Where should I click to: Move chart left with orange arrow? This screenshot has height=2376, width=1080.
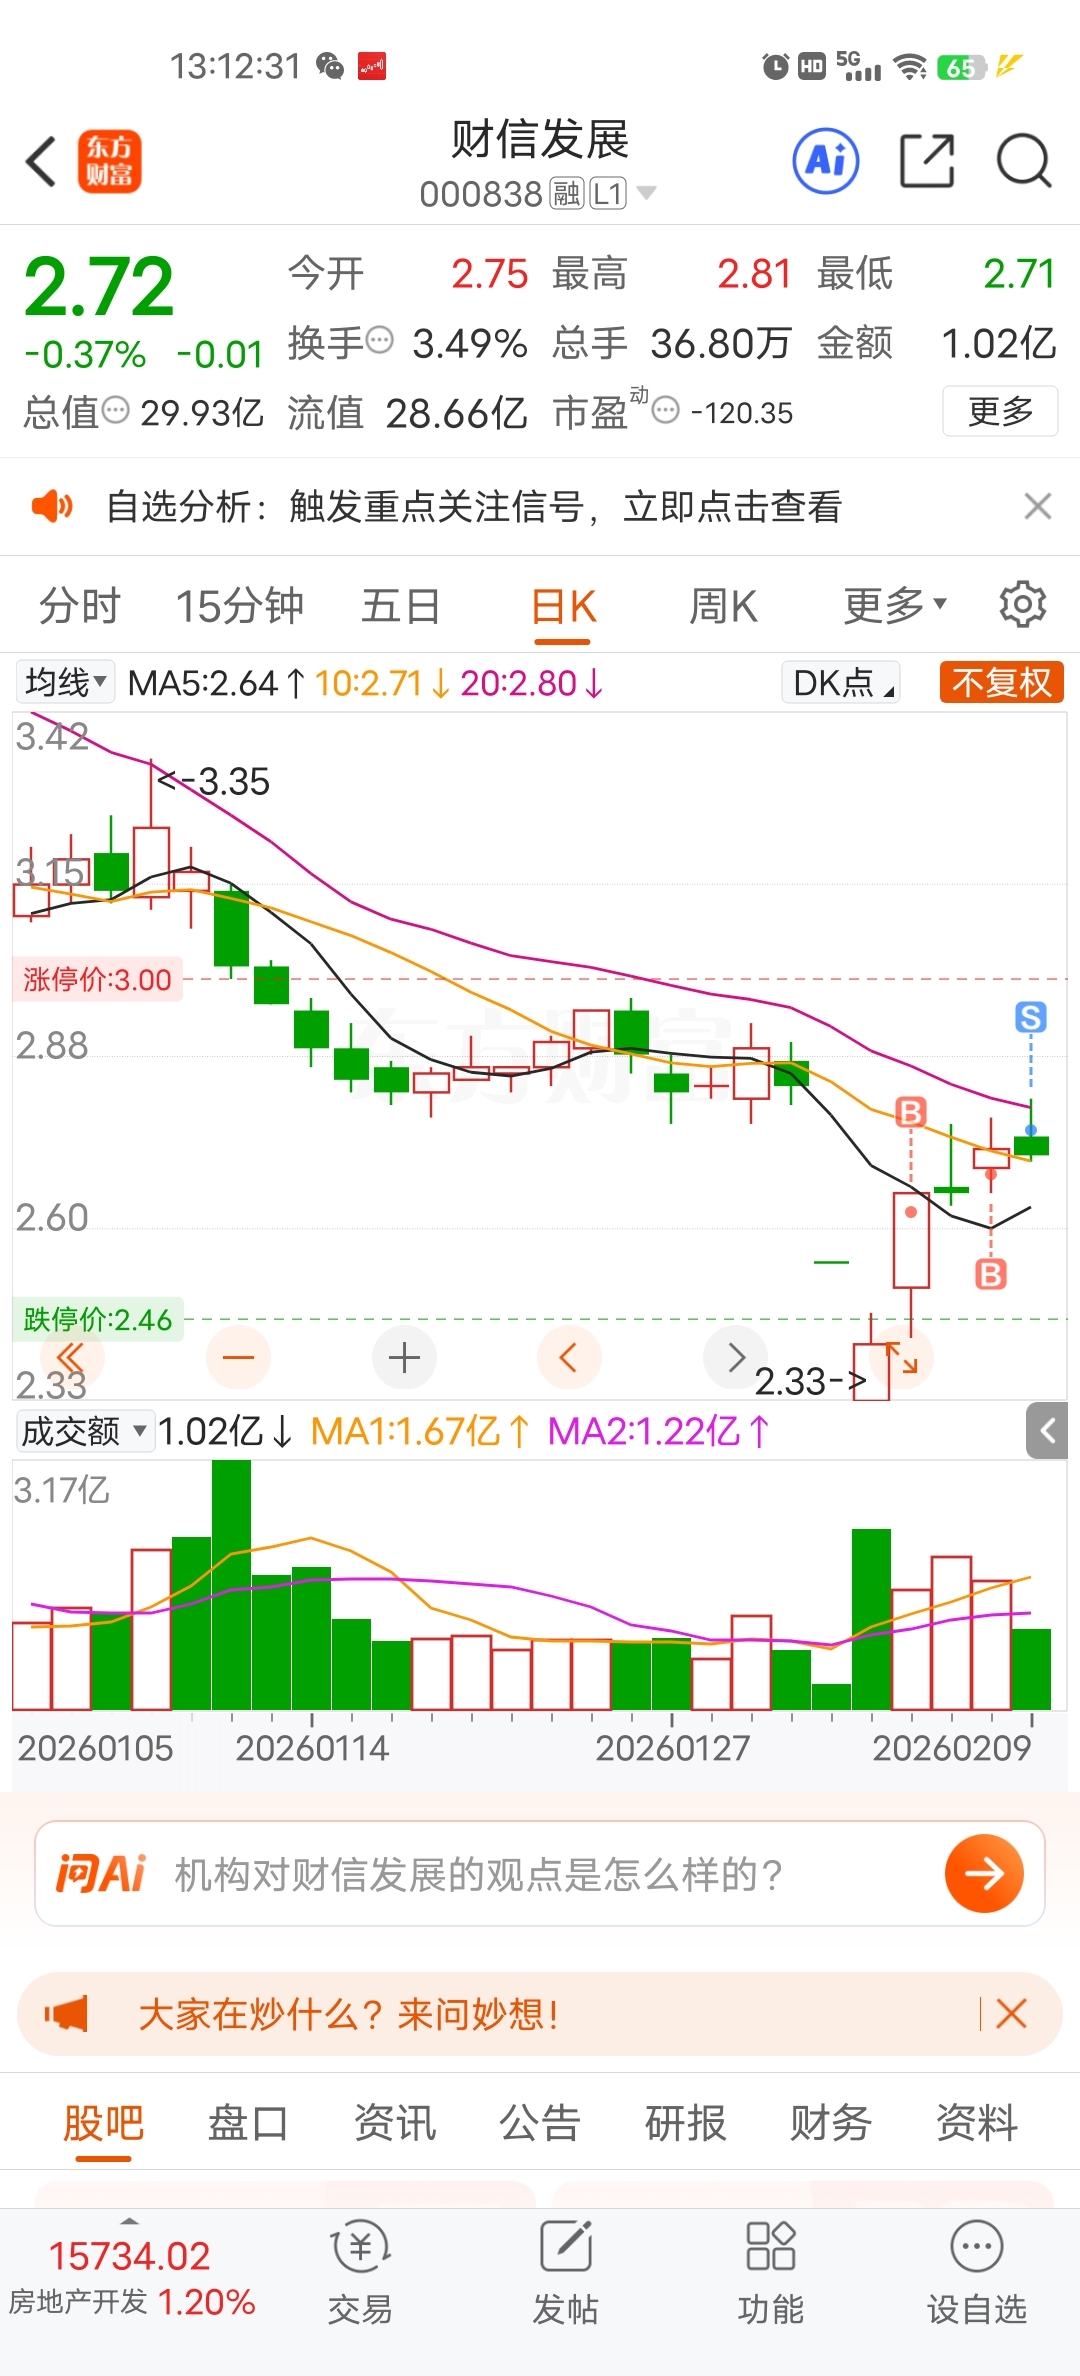point(569,1358)
